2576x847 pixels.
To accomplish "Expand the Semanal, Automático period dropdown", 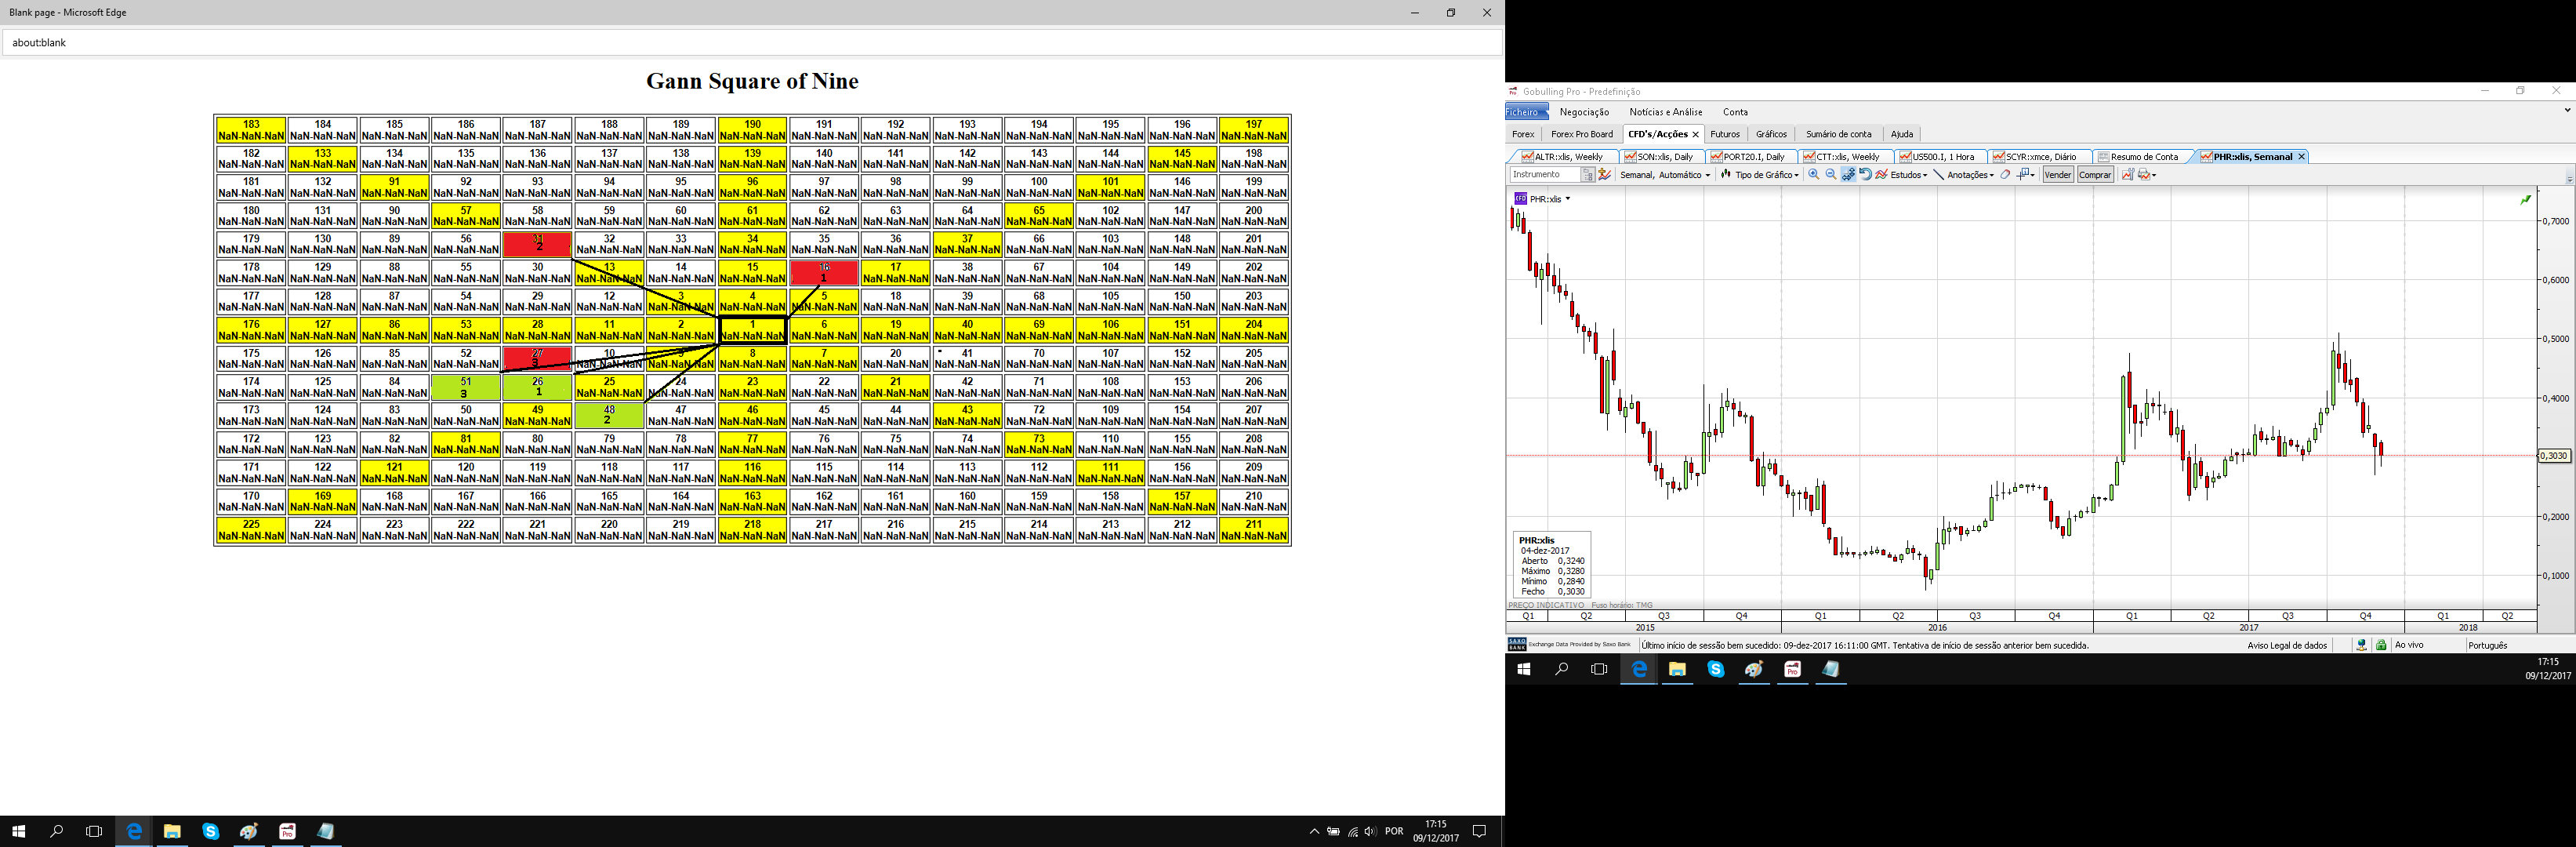I will 1664,175.
